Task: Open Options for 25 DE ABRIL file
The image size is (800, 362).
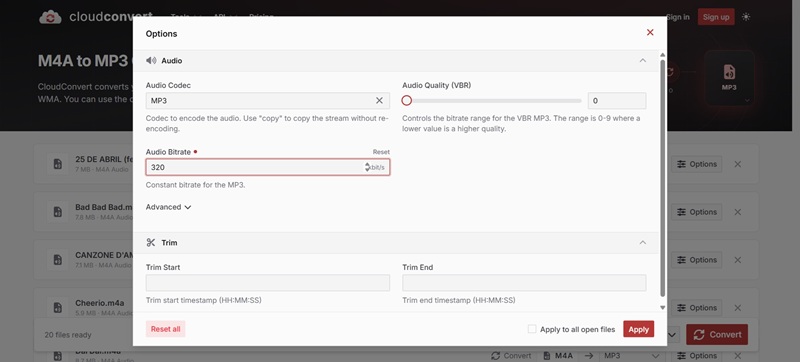Action: (696, 164)
